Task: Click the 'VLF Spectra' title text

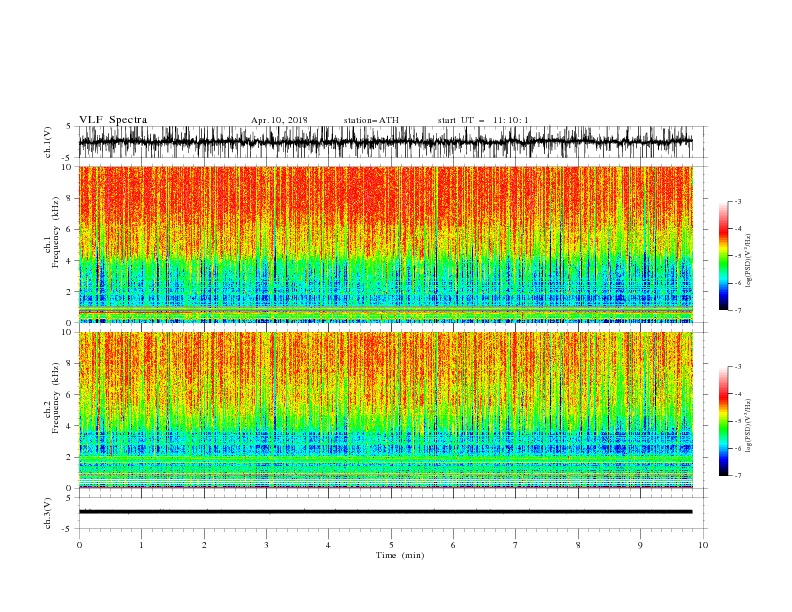Action: click(x=113, y=120)
